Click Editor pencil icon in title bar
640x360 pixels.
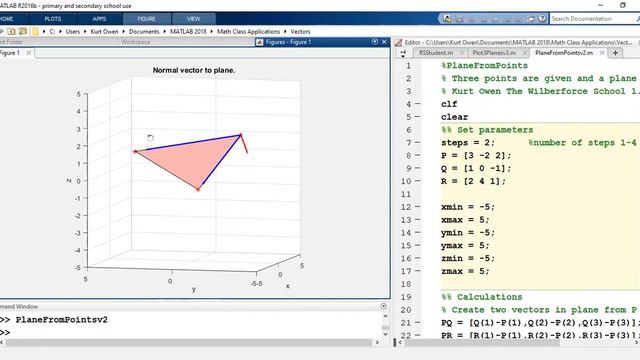click(398, 42)
